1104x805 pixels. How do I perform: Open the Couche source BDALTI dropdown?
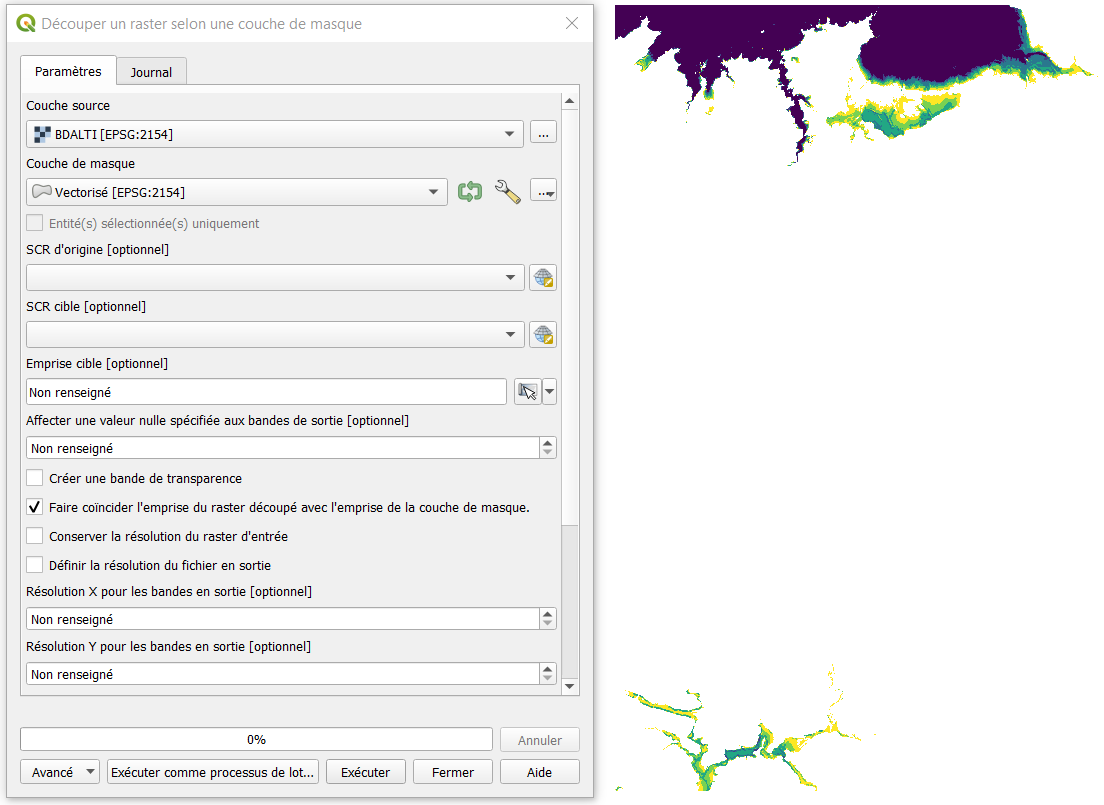[275, 133]
